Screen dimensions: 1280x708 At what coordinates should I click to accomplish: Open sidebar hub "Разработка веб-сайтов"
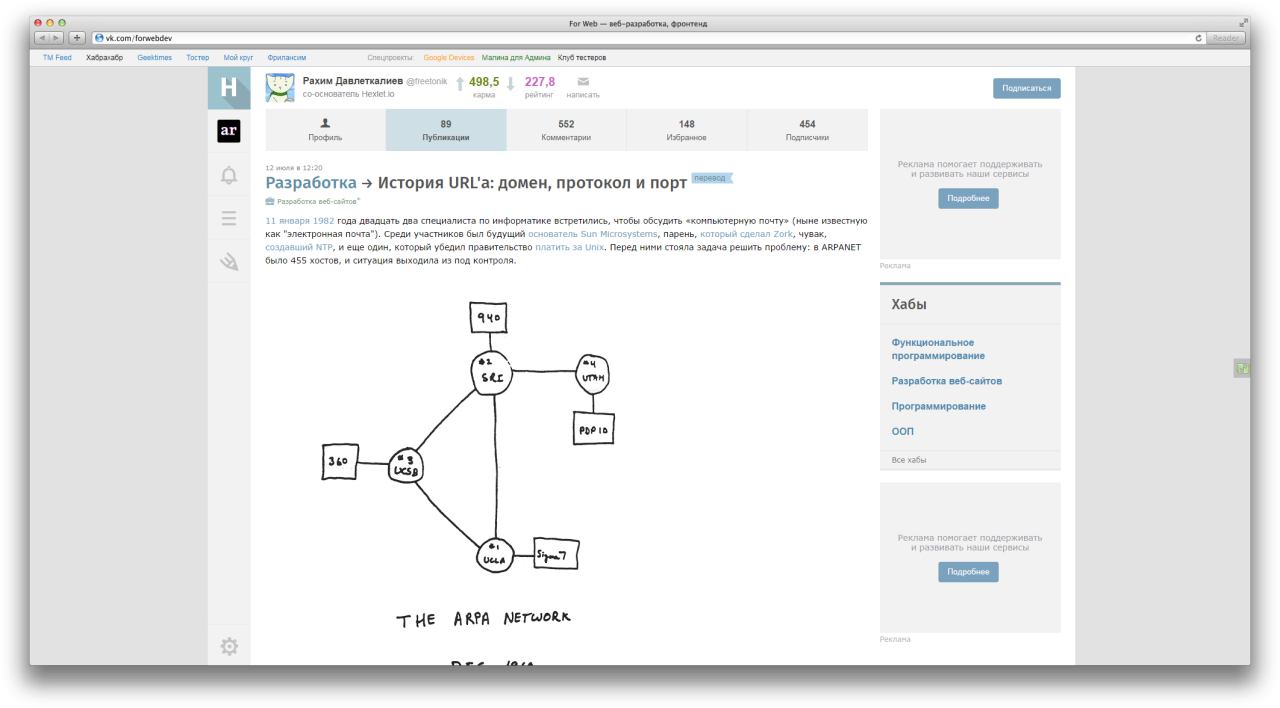point(946,381)
